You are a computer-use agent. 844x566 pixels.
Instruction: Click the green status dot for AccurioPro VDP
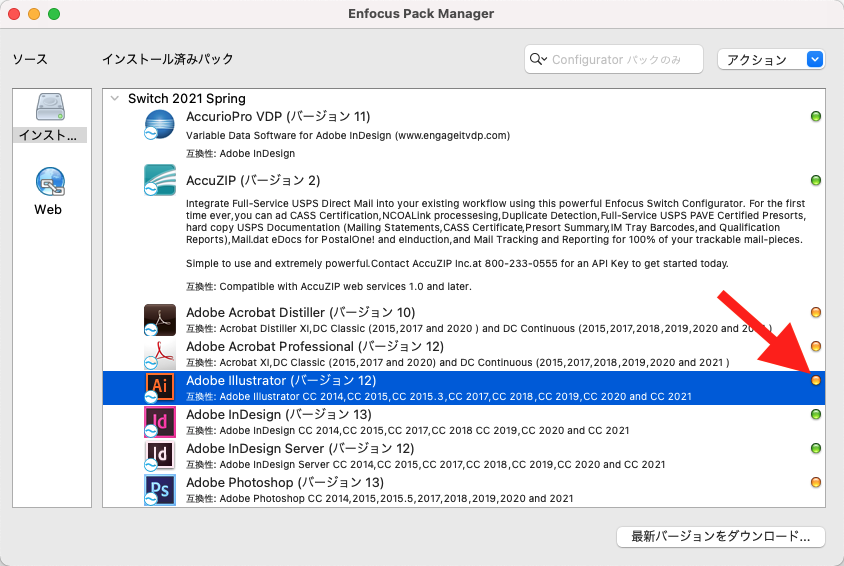[816, 117]
